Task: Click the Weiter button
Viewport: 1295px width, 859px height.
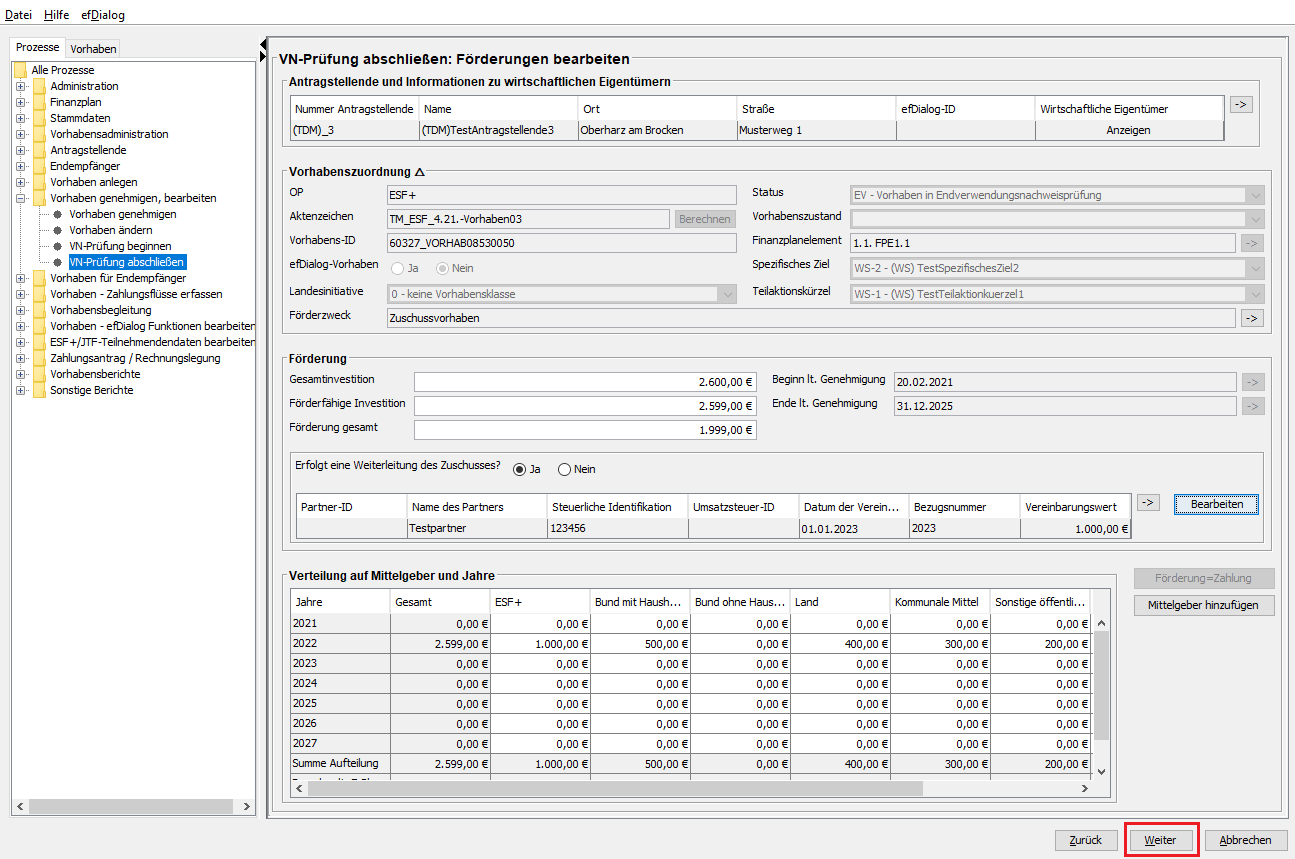Action: coord(1160,840)
